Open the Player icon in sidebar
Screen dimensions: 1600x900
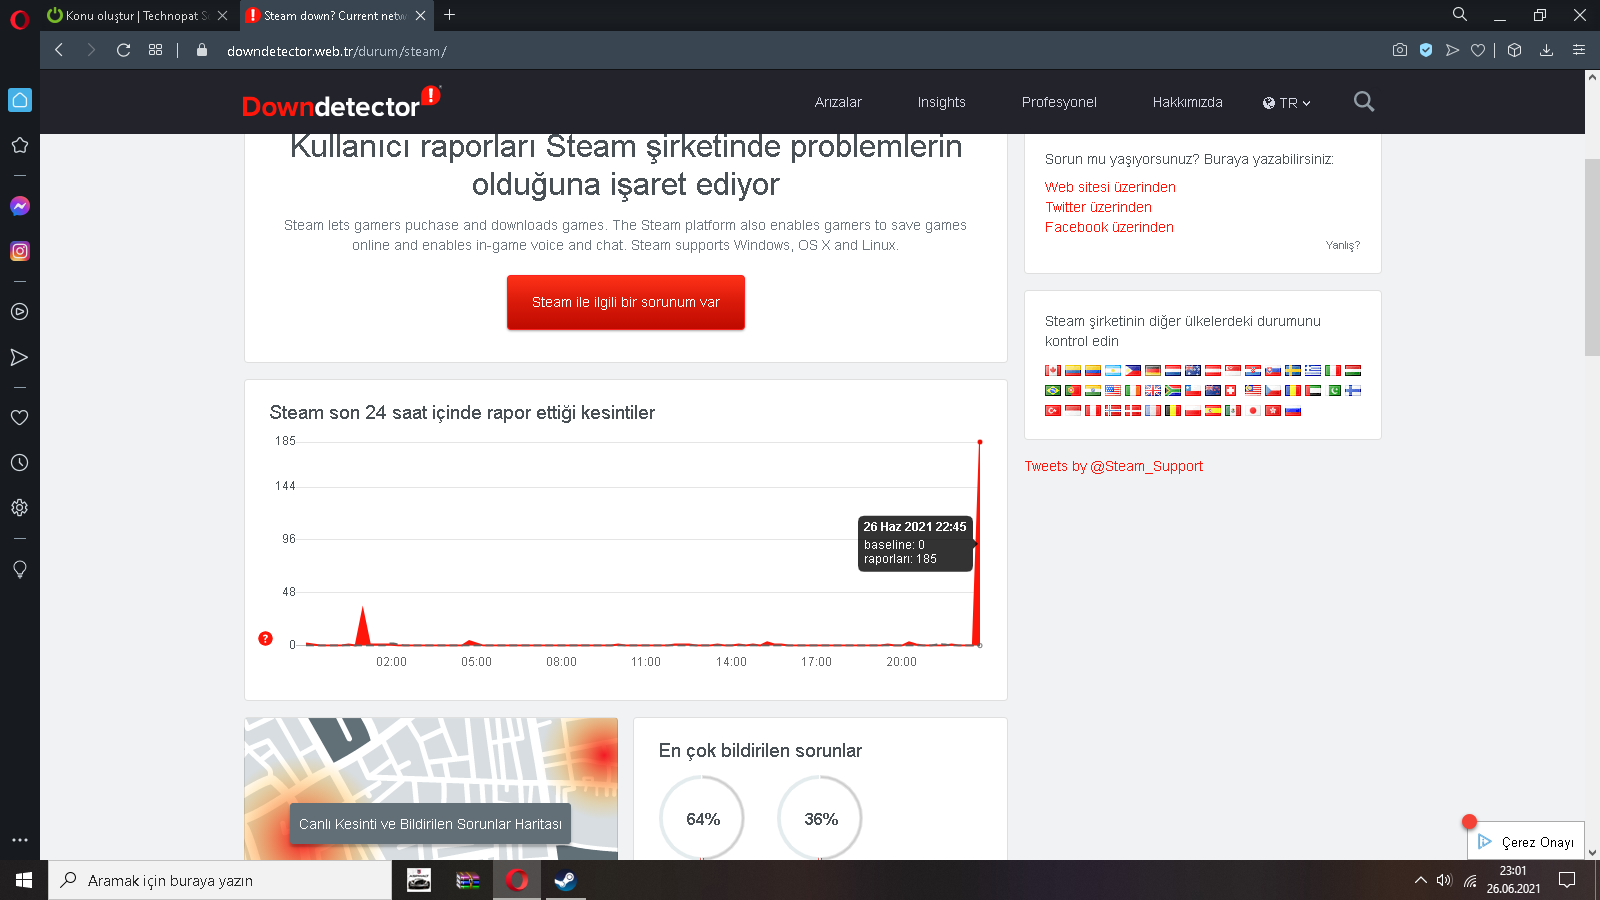click(20, 312)
